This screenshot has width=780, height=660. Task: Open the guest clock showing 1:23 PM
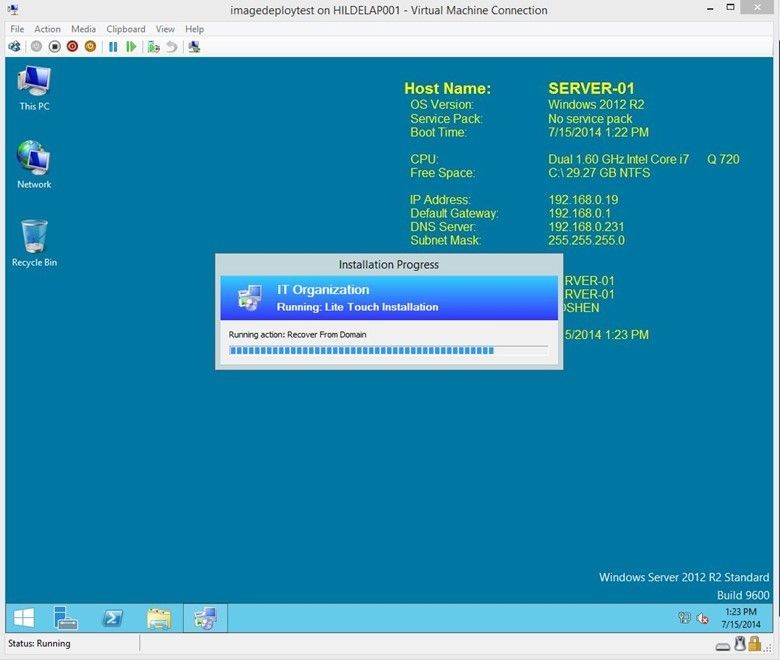coord(741,618)
